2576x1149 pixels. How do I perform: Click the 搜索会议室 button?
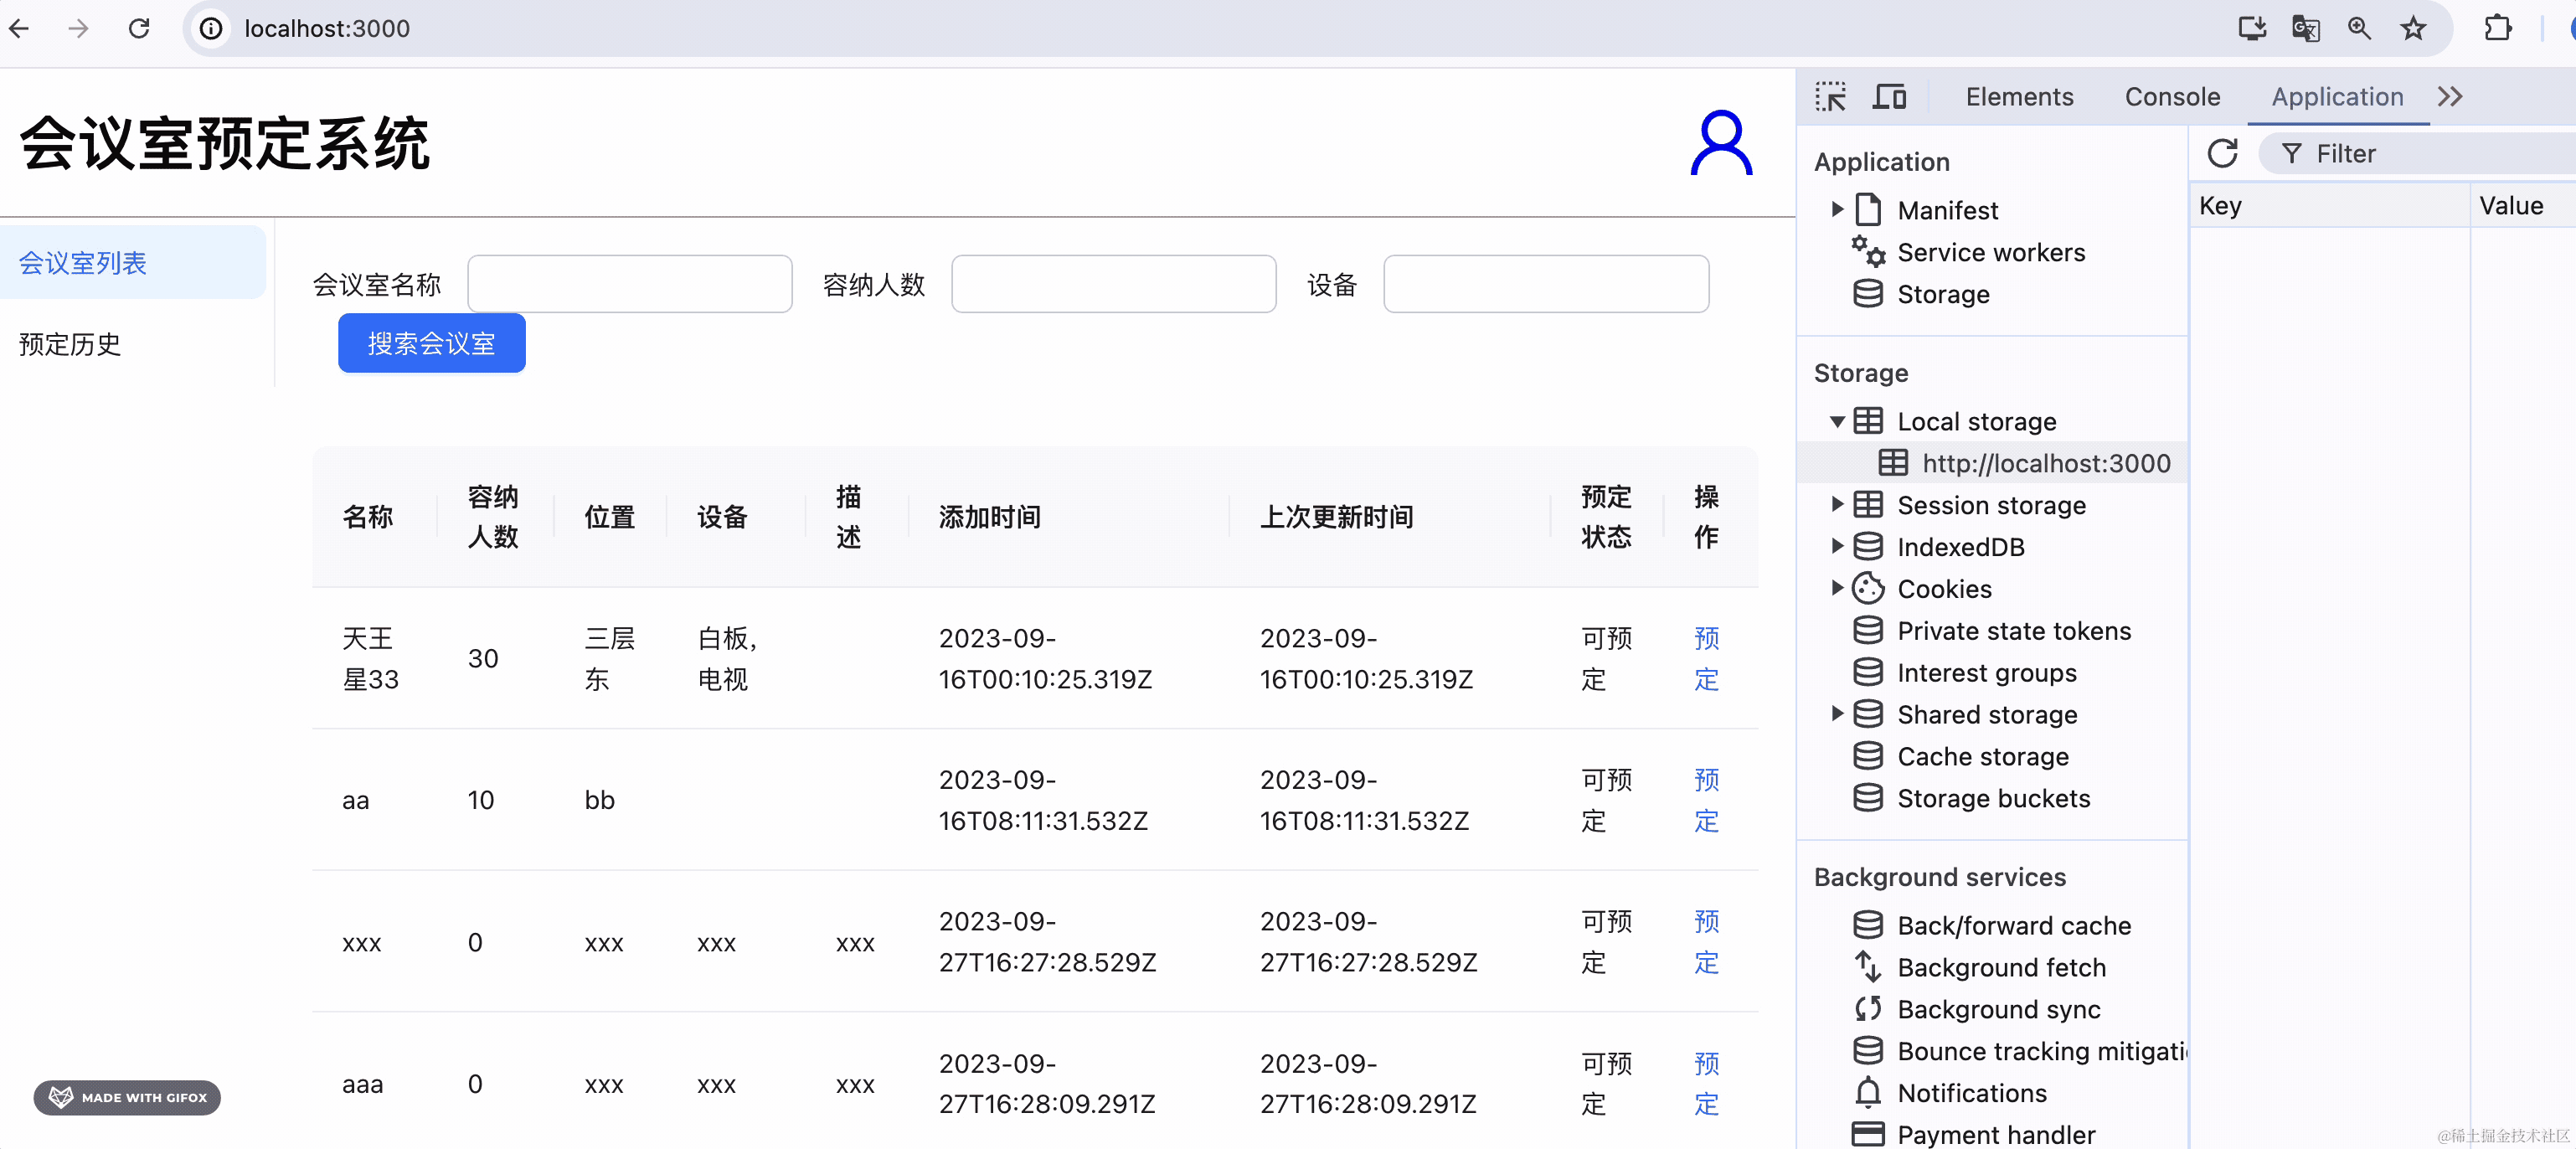click(431, 343)
